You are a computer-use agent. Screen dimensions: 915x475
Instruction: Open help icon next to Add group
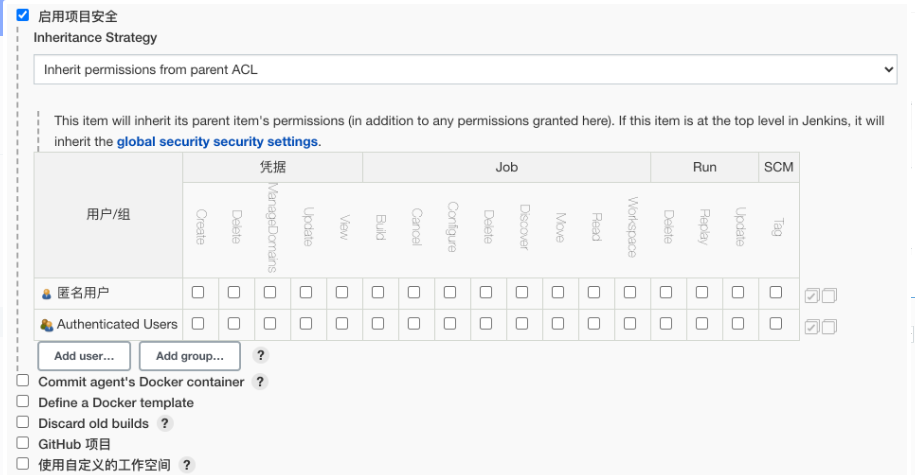coord(260,355)
